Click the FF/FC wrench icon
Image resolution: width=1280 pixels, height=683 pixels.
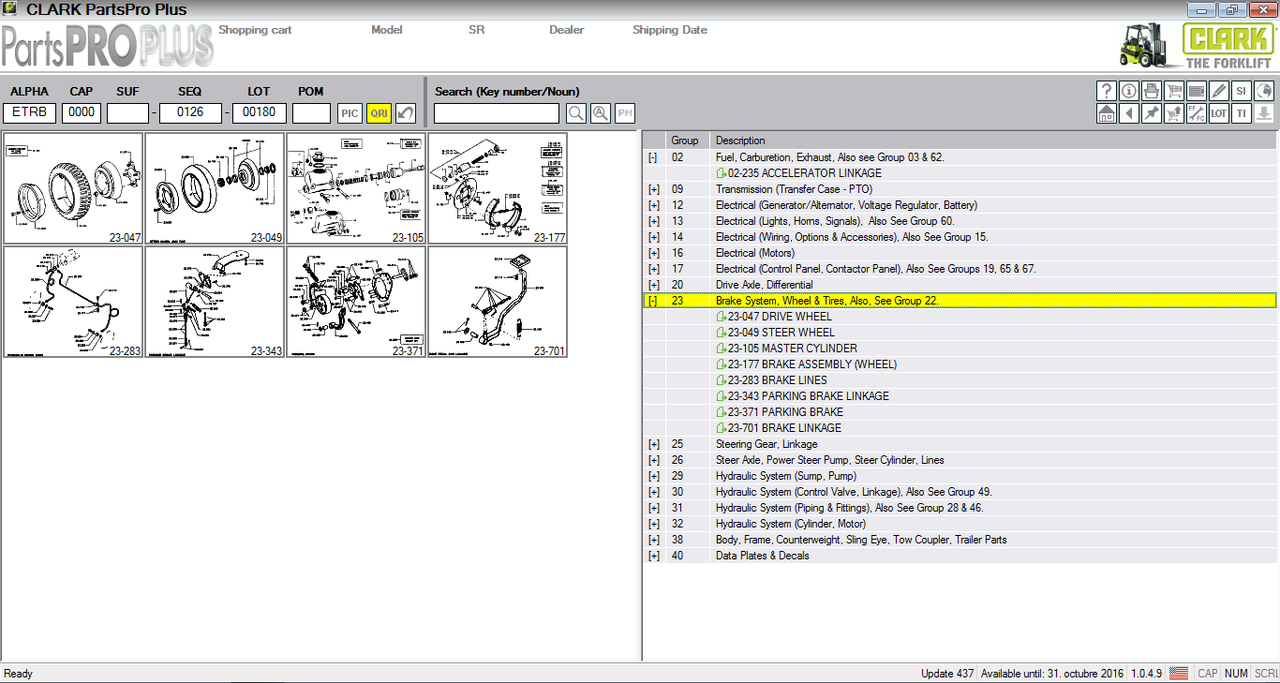coord(1196,113)
